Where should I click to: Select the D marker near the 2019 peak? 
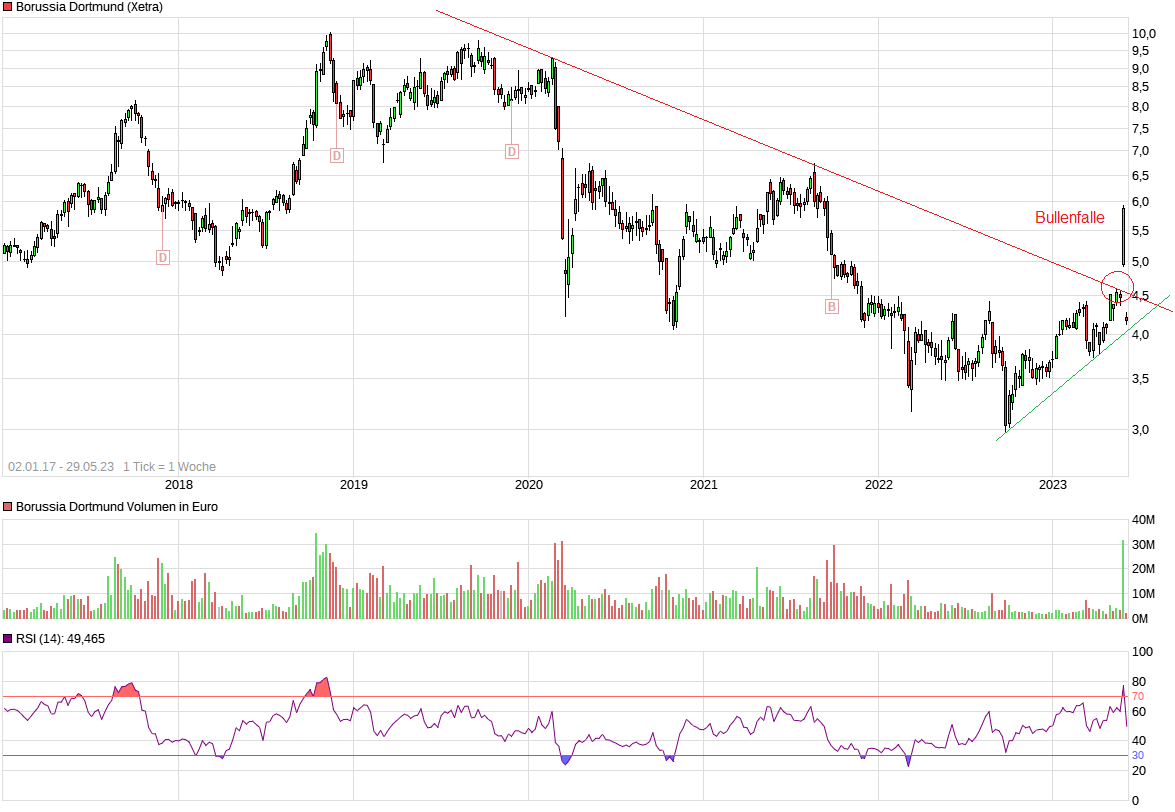coord(337,156)
